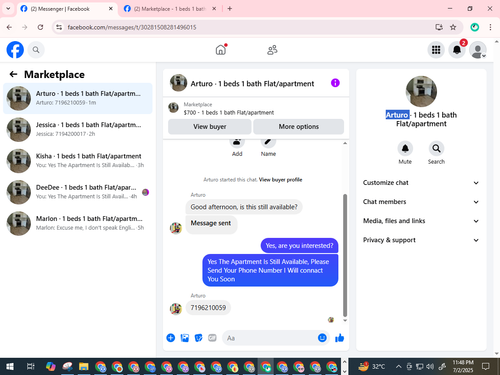This screenshot has height=375, width=500.
Task: Open the emoji picker smiley icon
Action: [x=322, y=338]
